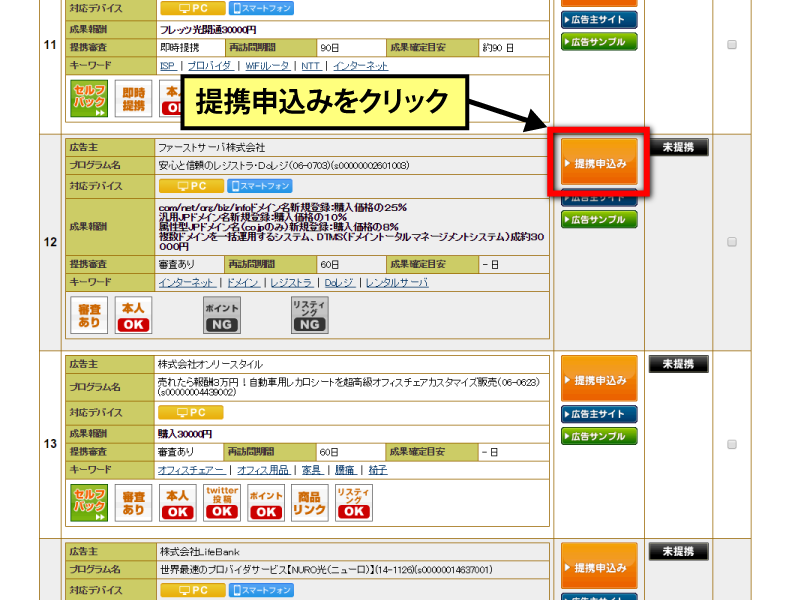The height and width of the screenshot is (600, 800).
Task: Click the 商品リンク icon in row 13
Action: (x=310, y=503)
